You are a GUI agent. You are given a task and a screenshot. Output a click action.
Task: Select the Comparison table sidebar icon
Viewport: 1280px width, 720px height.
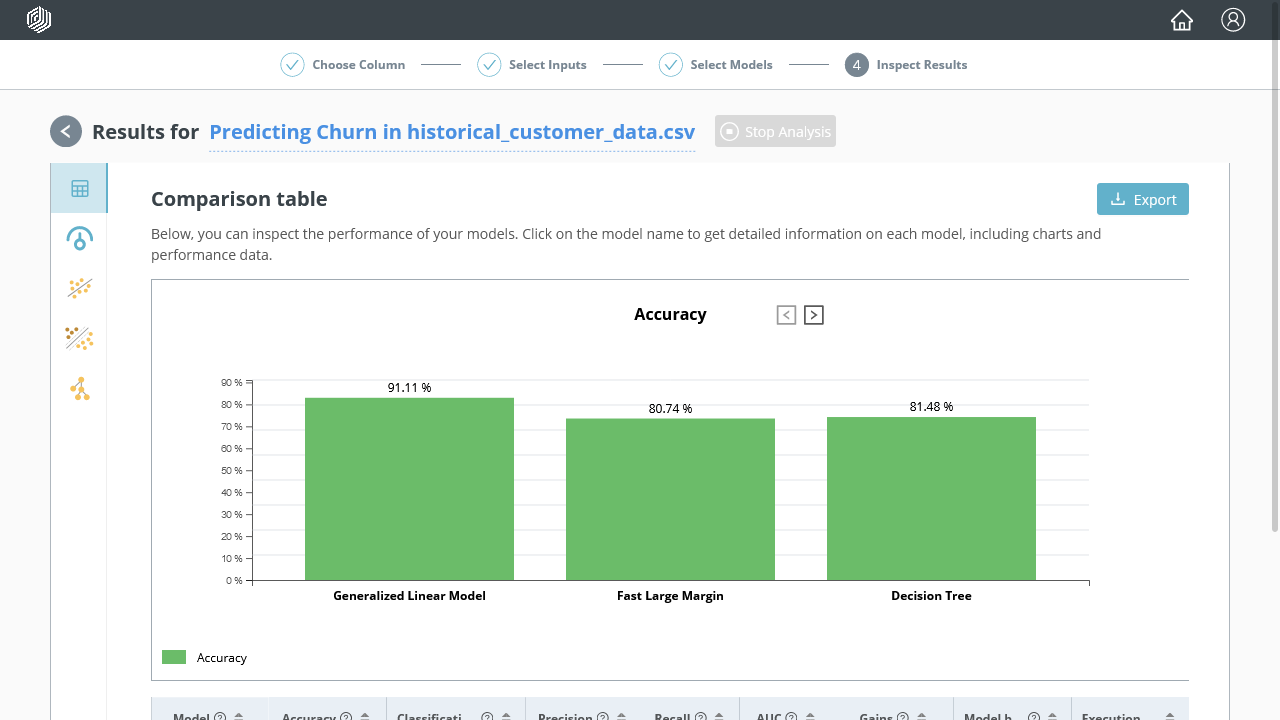pyautogui.click(x=80, y=188)
